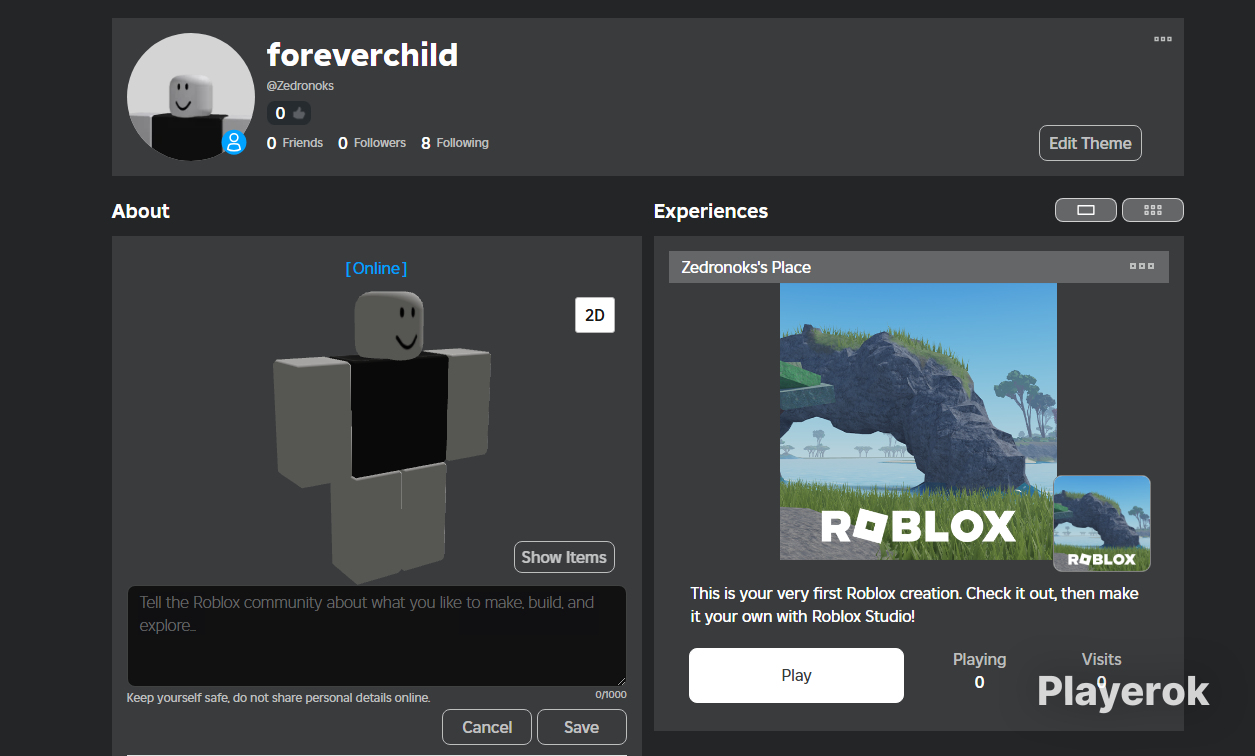The width and height of the screenshot is (1255, 756).
Task: Open the 0 Followers list
Action: point(372,143)
